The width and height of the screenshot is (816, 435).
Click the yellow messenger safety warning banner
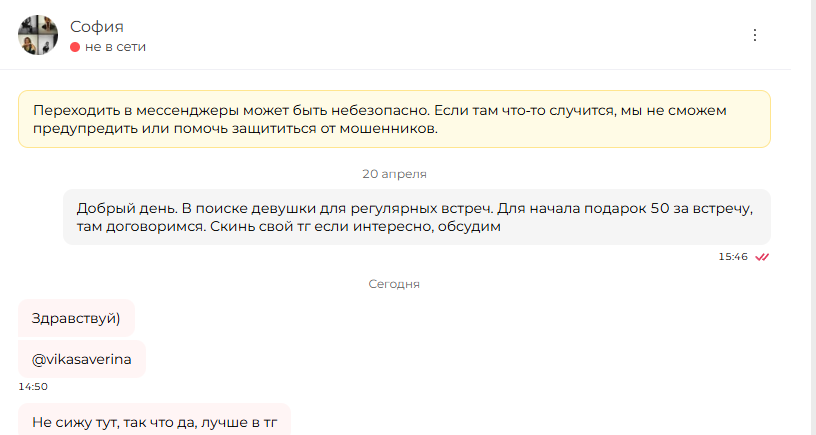[x=394, y=119]
